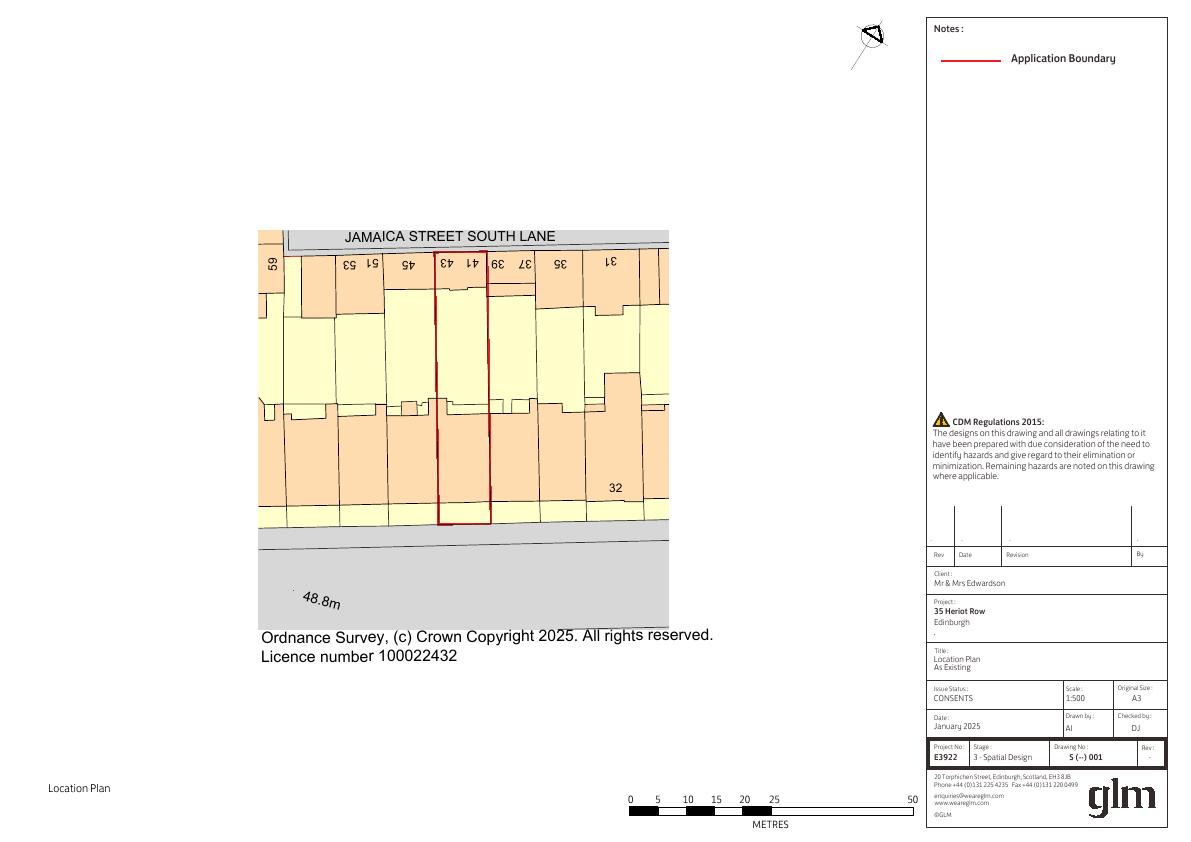
Task: Click the red Application Boundary legend line
Action: (x=971, y=60)
